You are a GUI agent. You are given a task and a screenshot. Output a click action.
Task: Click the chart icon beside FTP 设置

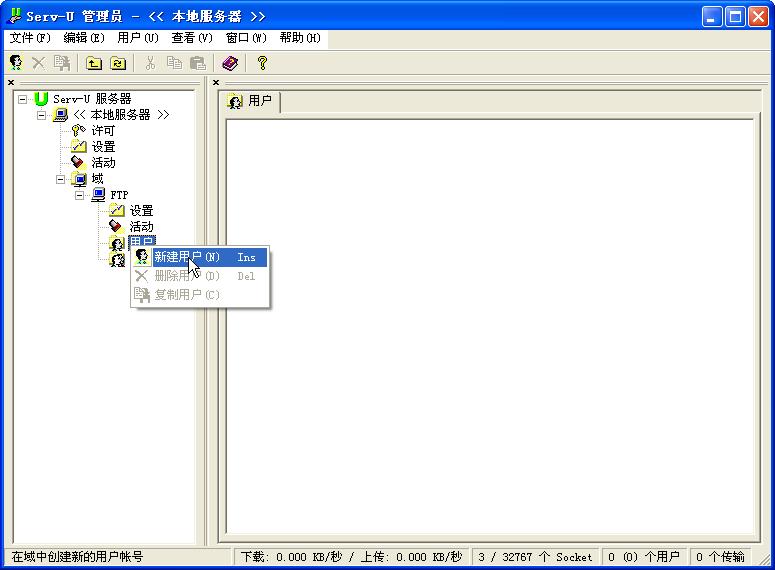point(117,211)
